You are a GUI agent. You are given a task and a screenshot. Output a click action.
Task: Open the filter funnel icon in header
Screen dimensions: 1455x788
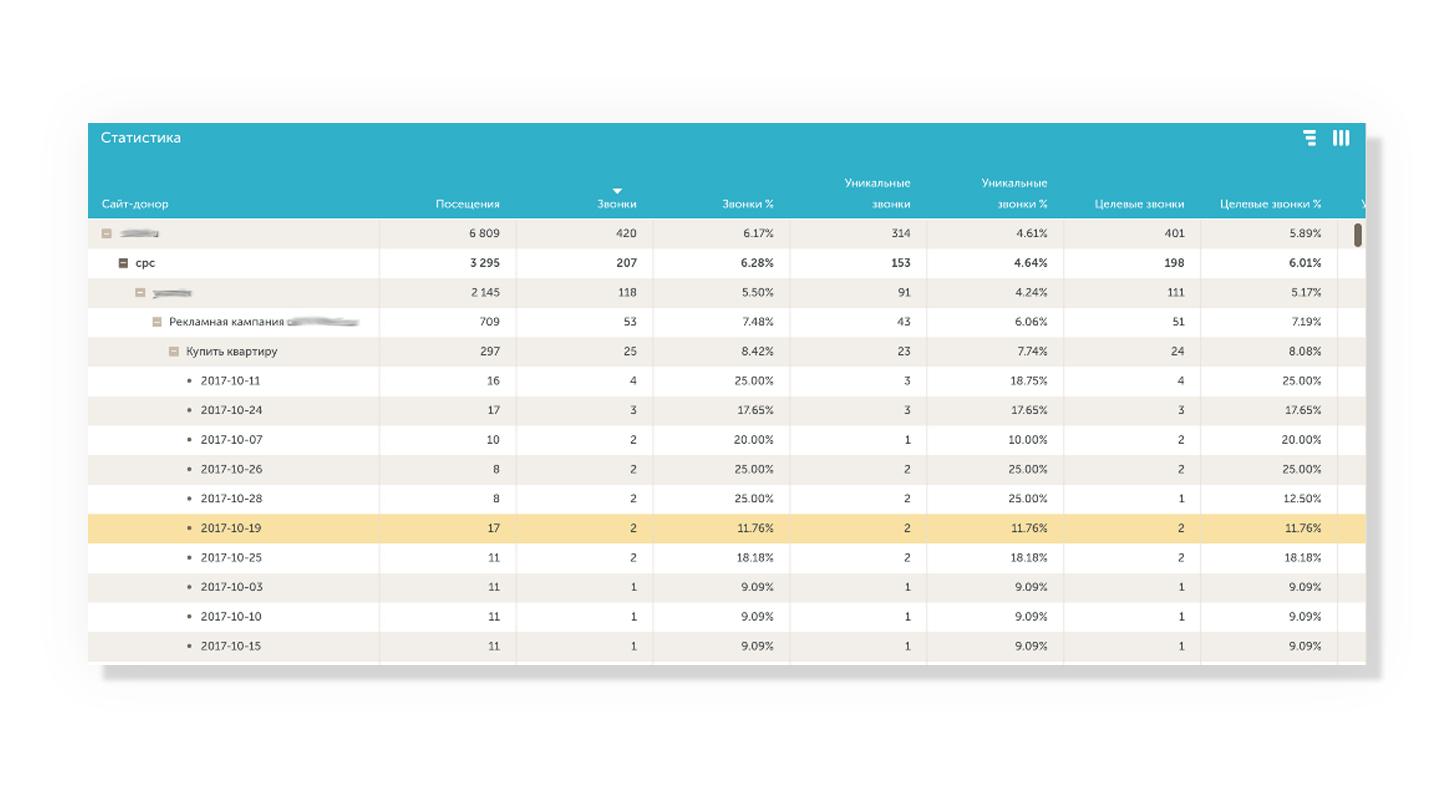coord(1310,138)
